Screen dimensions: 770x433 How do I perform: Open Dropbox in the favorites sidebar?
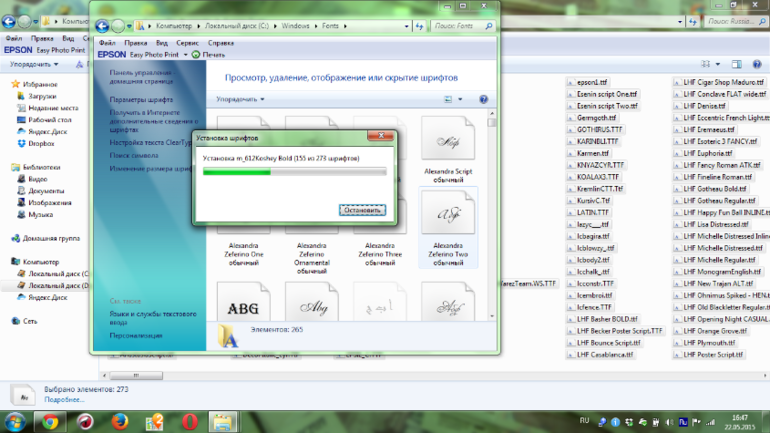41,143
